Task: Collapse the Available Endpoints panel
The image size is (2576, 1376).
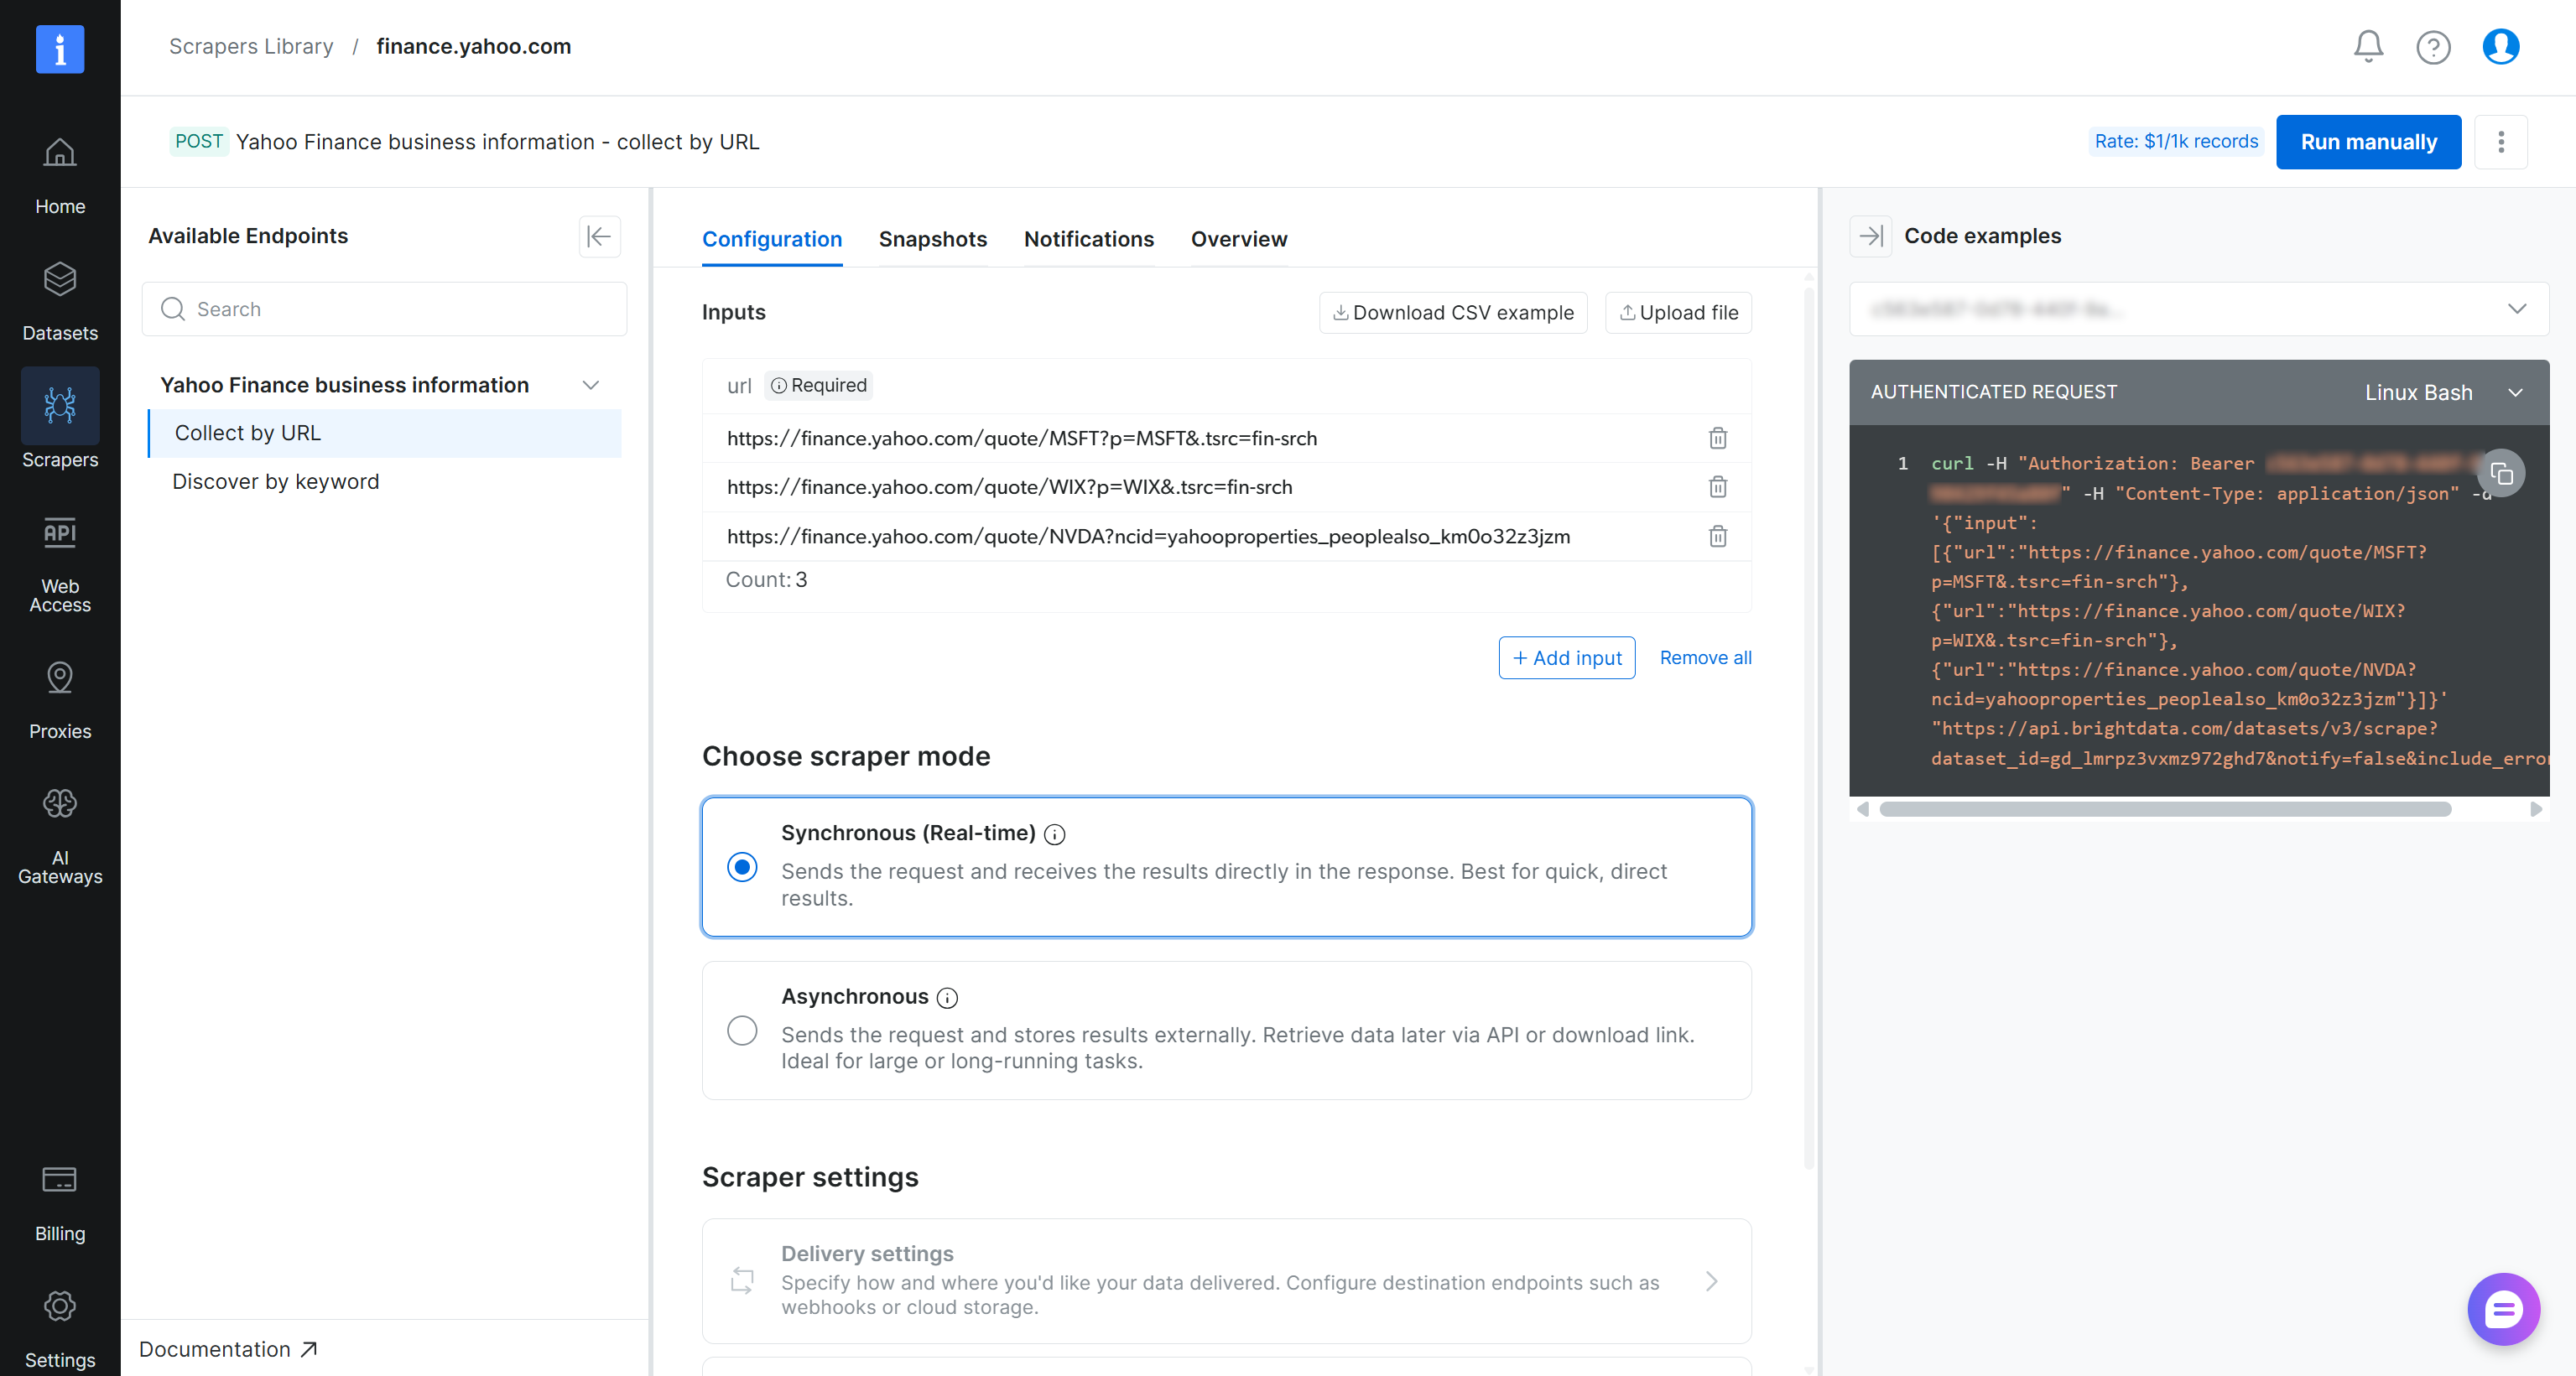Action: click(x=599, y=236)
